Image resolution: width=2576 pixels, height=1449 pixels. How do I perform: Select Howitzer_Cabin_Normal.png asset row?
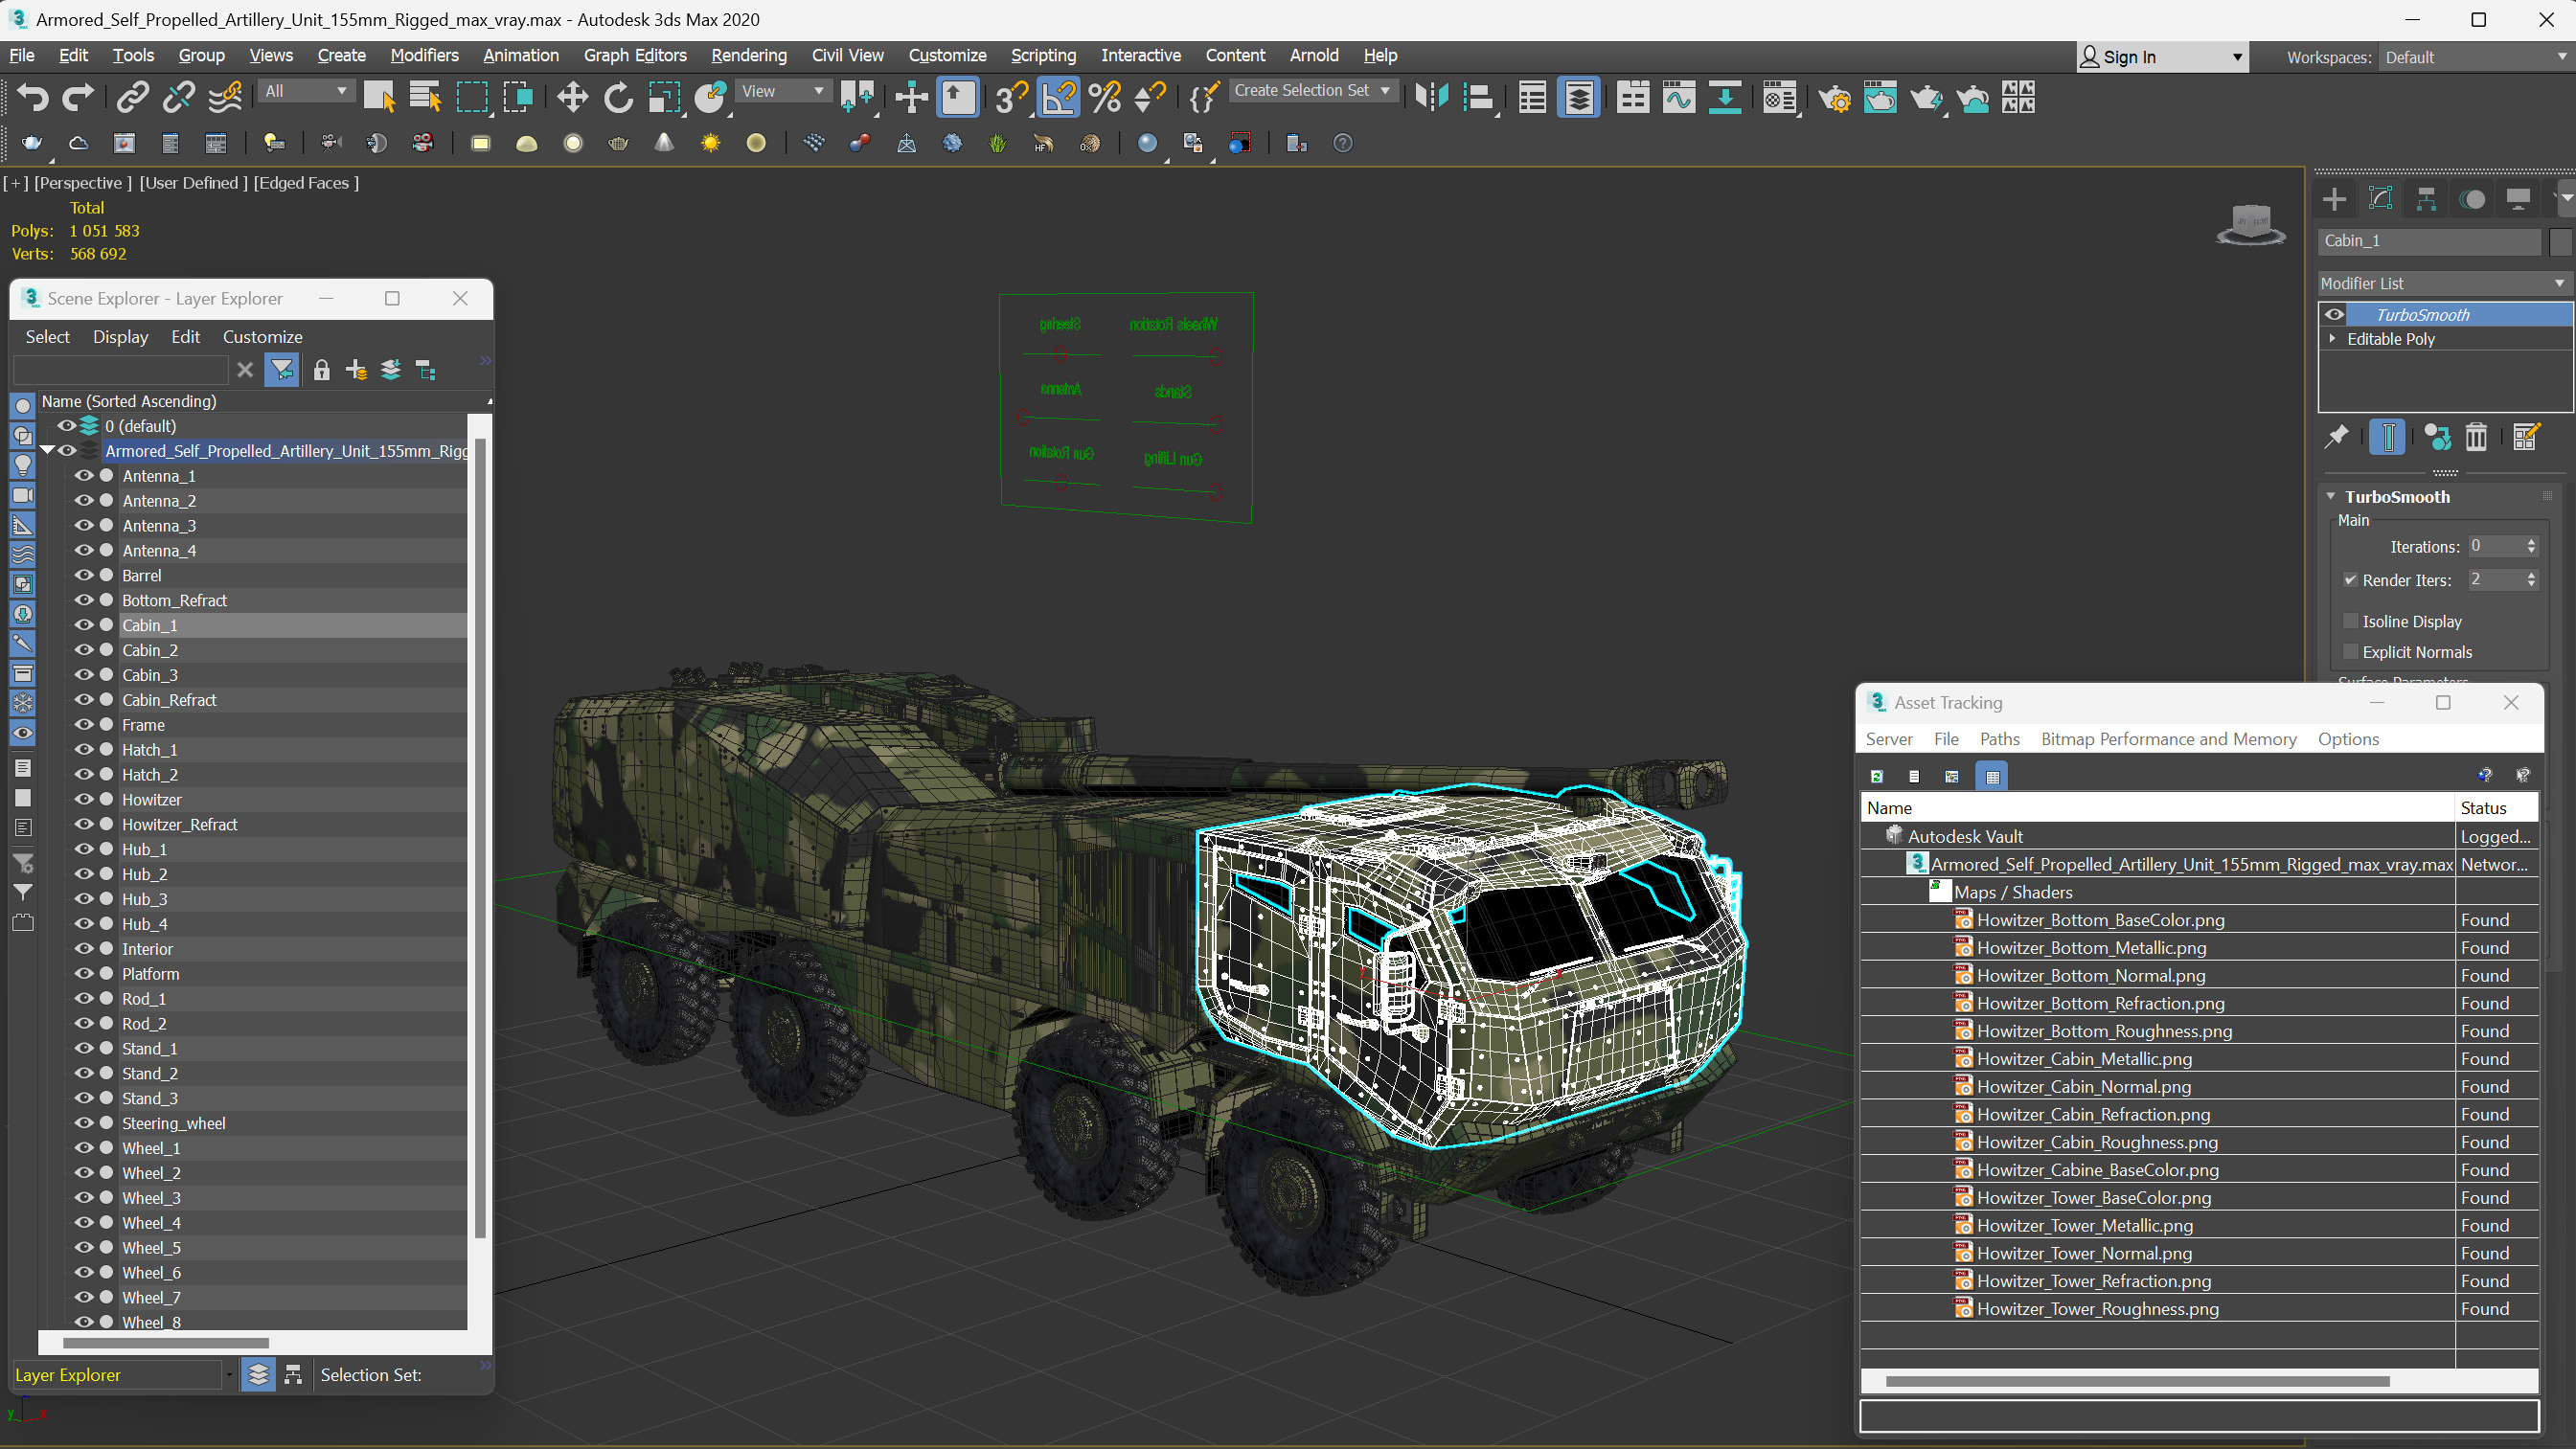2083,1087
